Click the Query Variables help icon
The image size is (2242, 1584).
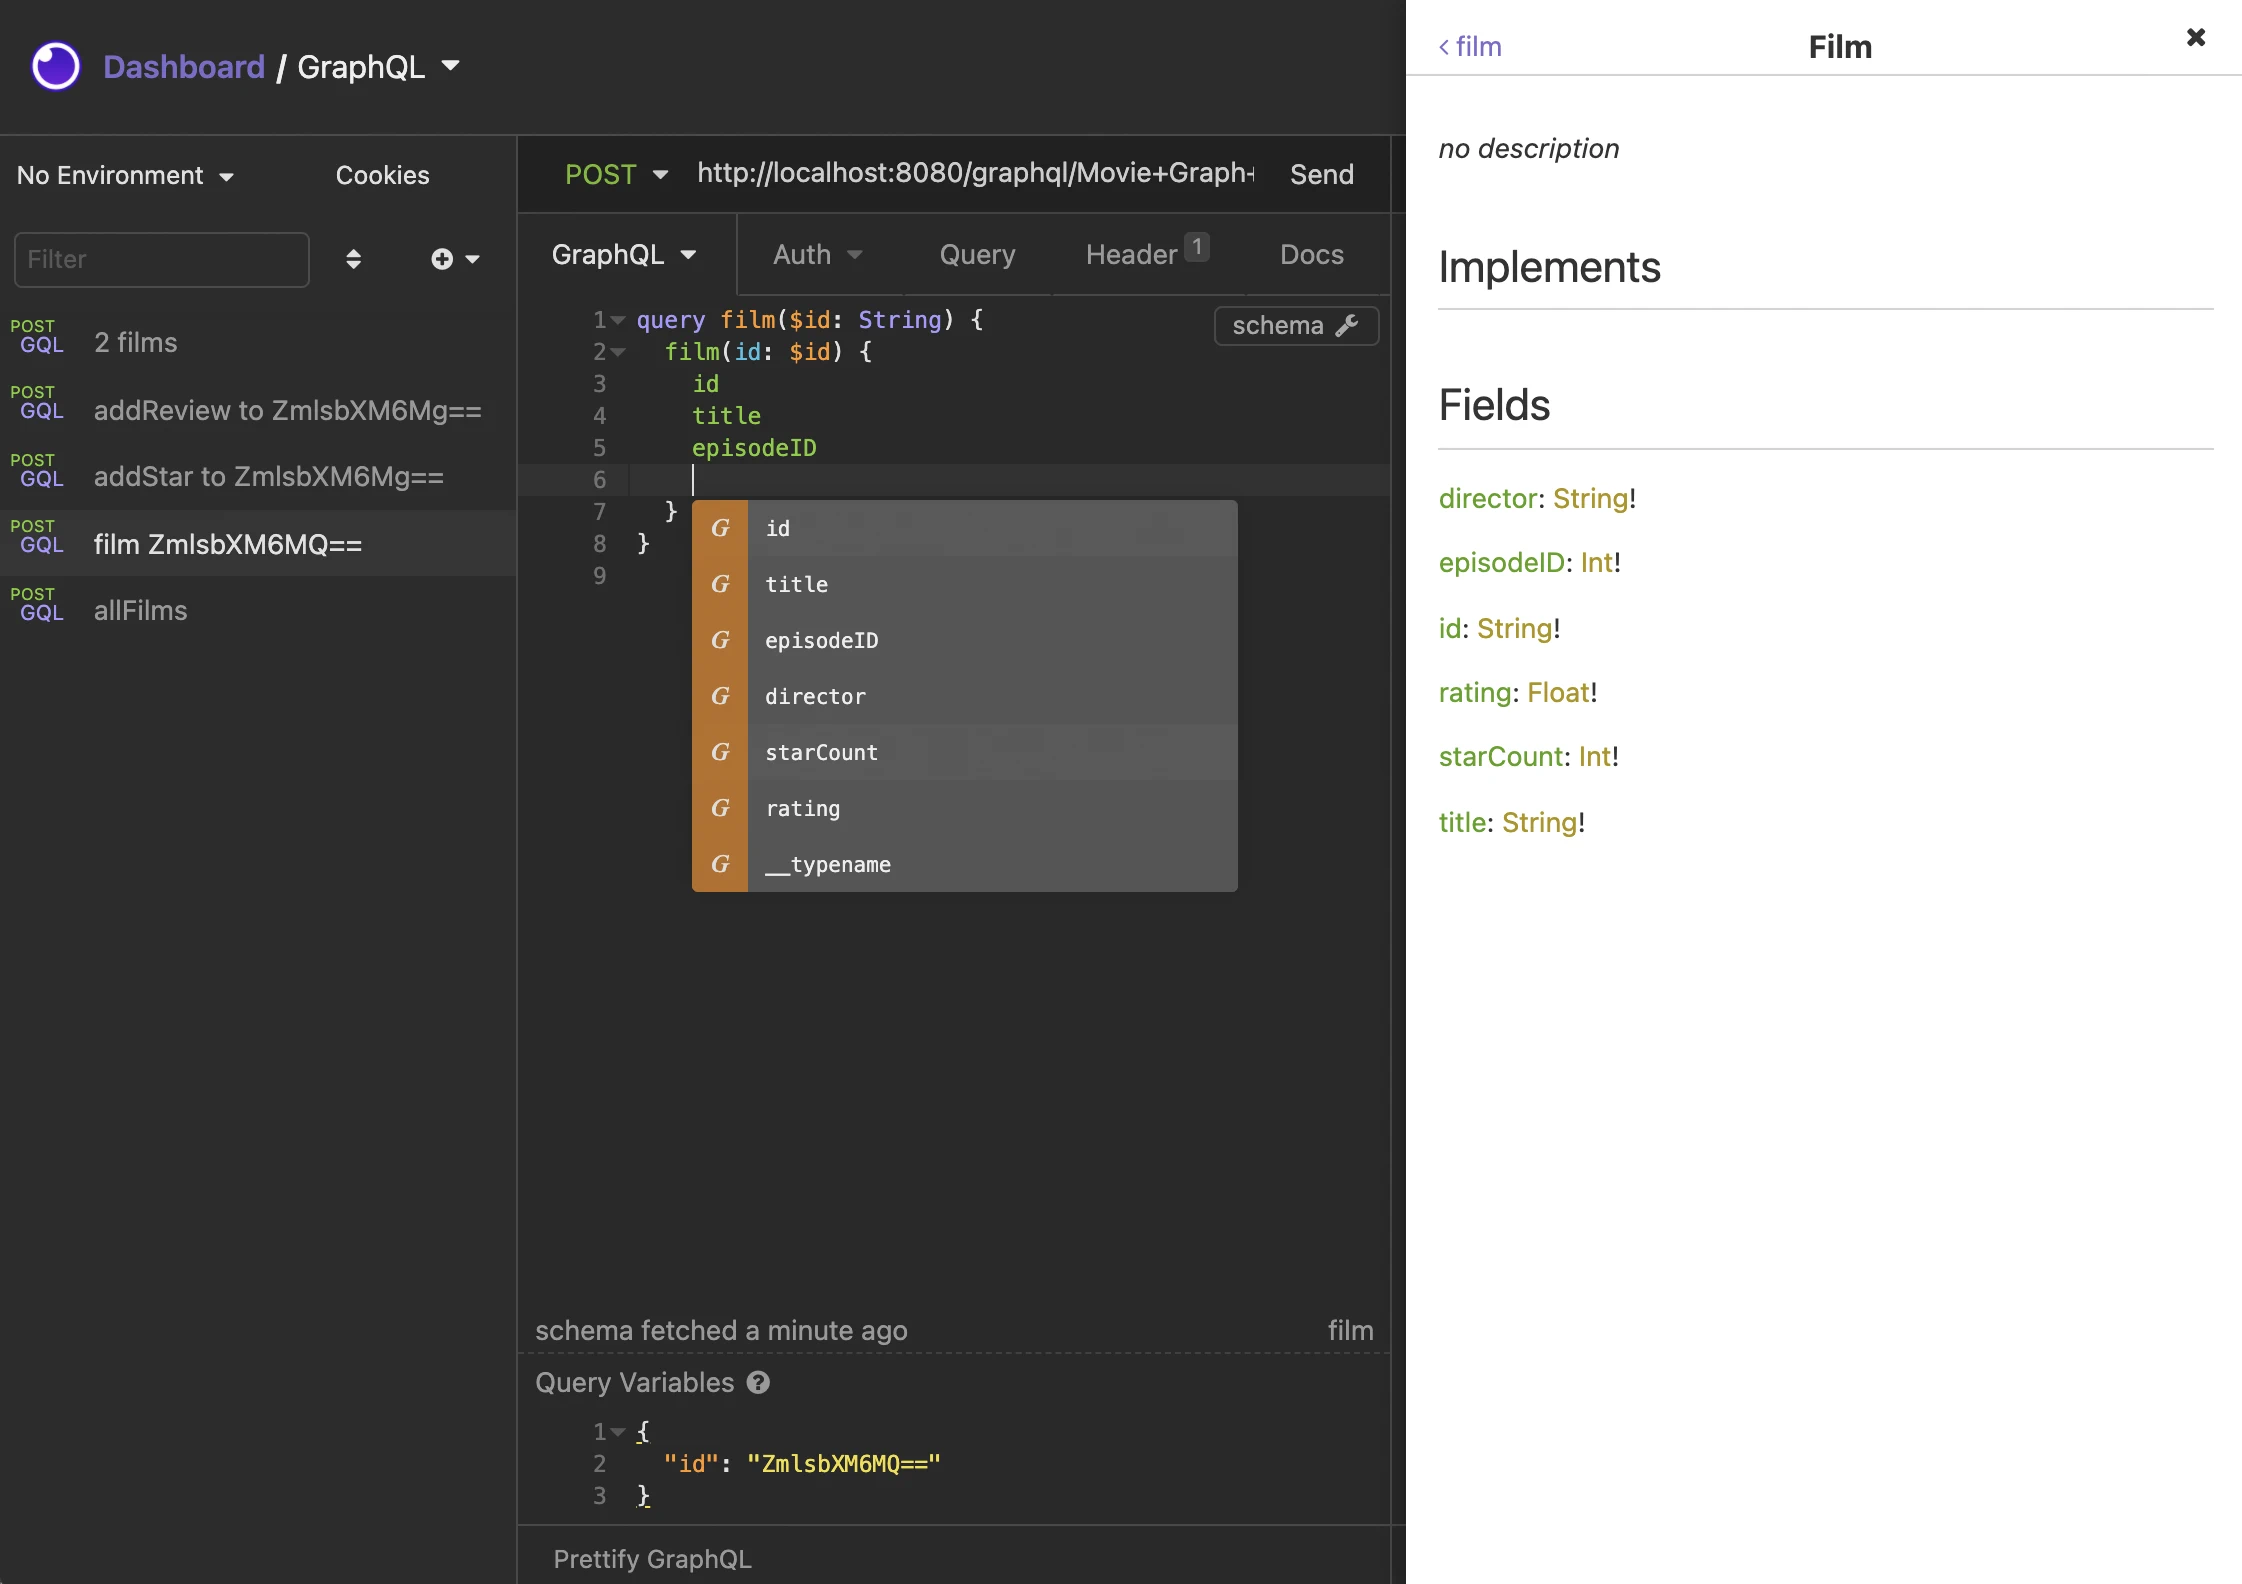[x=759, y=1382]
